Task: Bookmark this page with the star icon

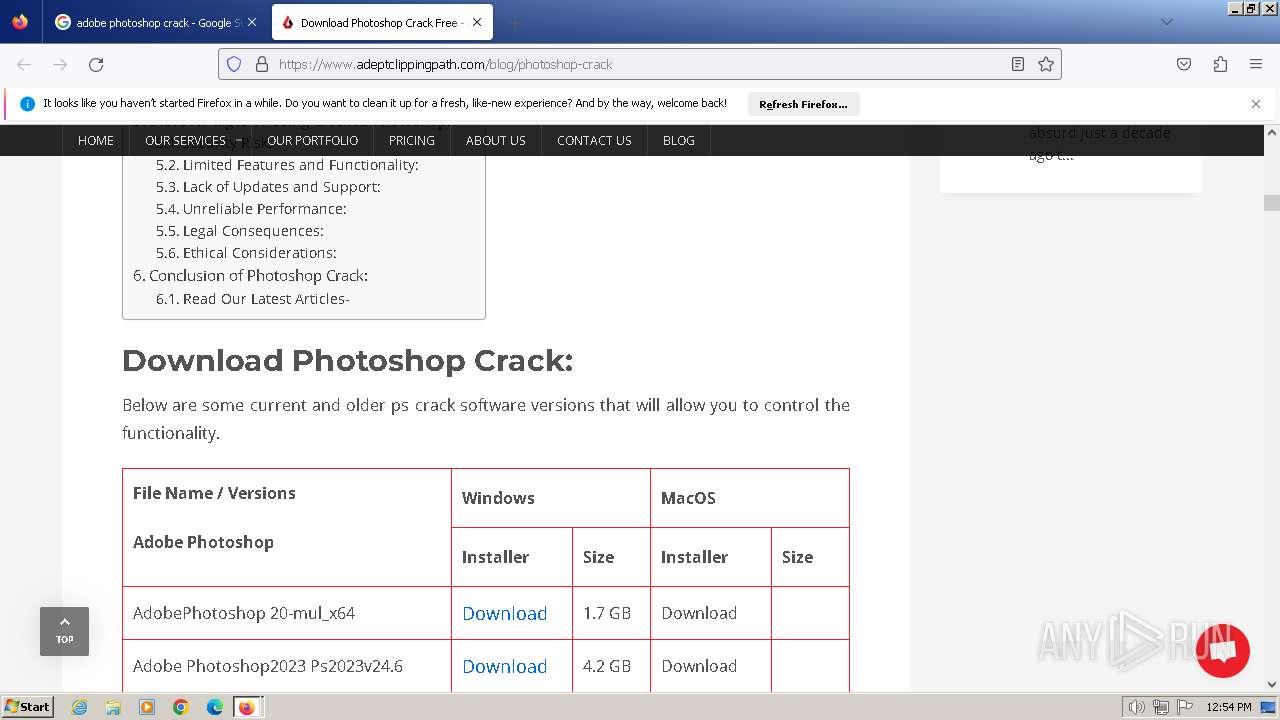Action: (1046, 64)
